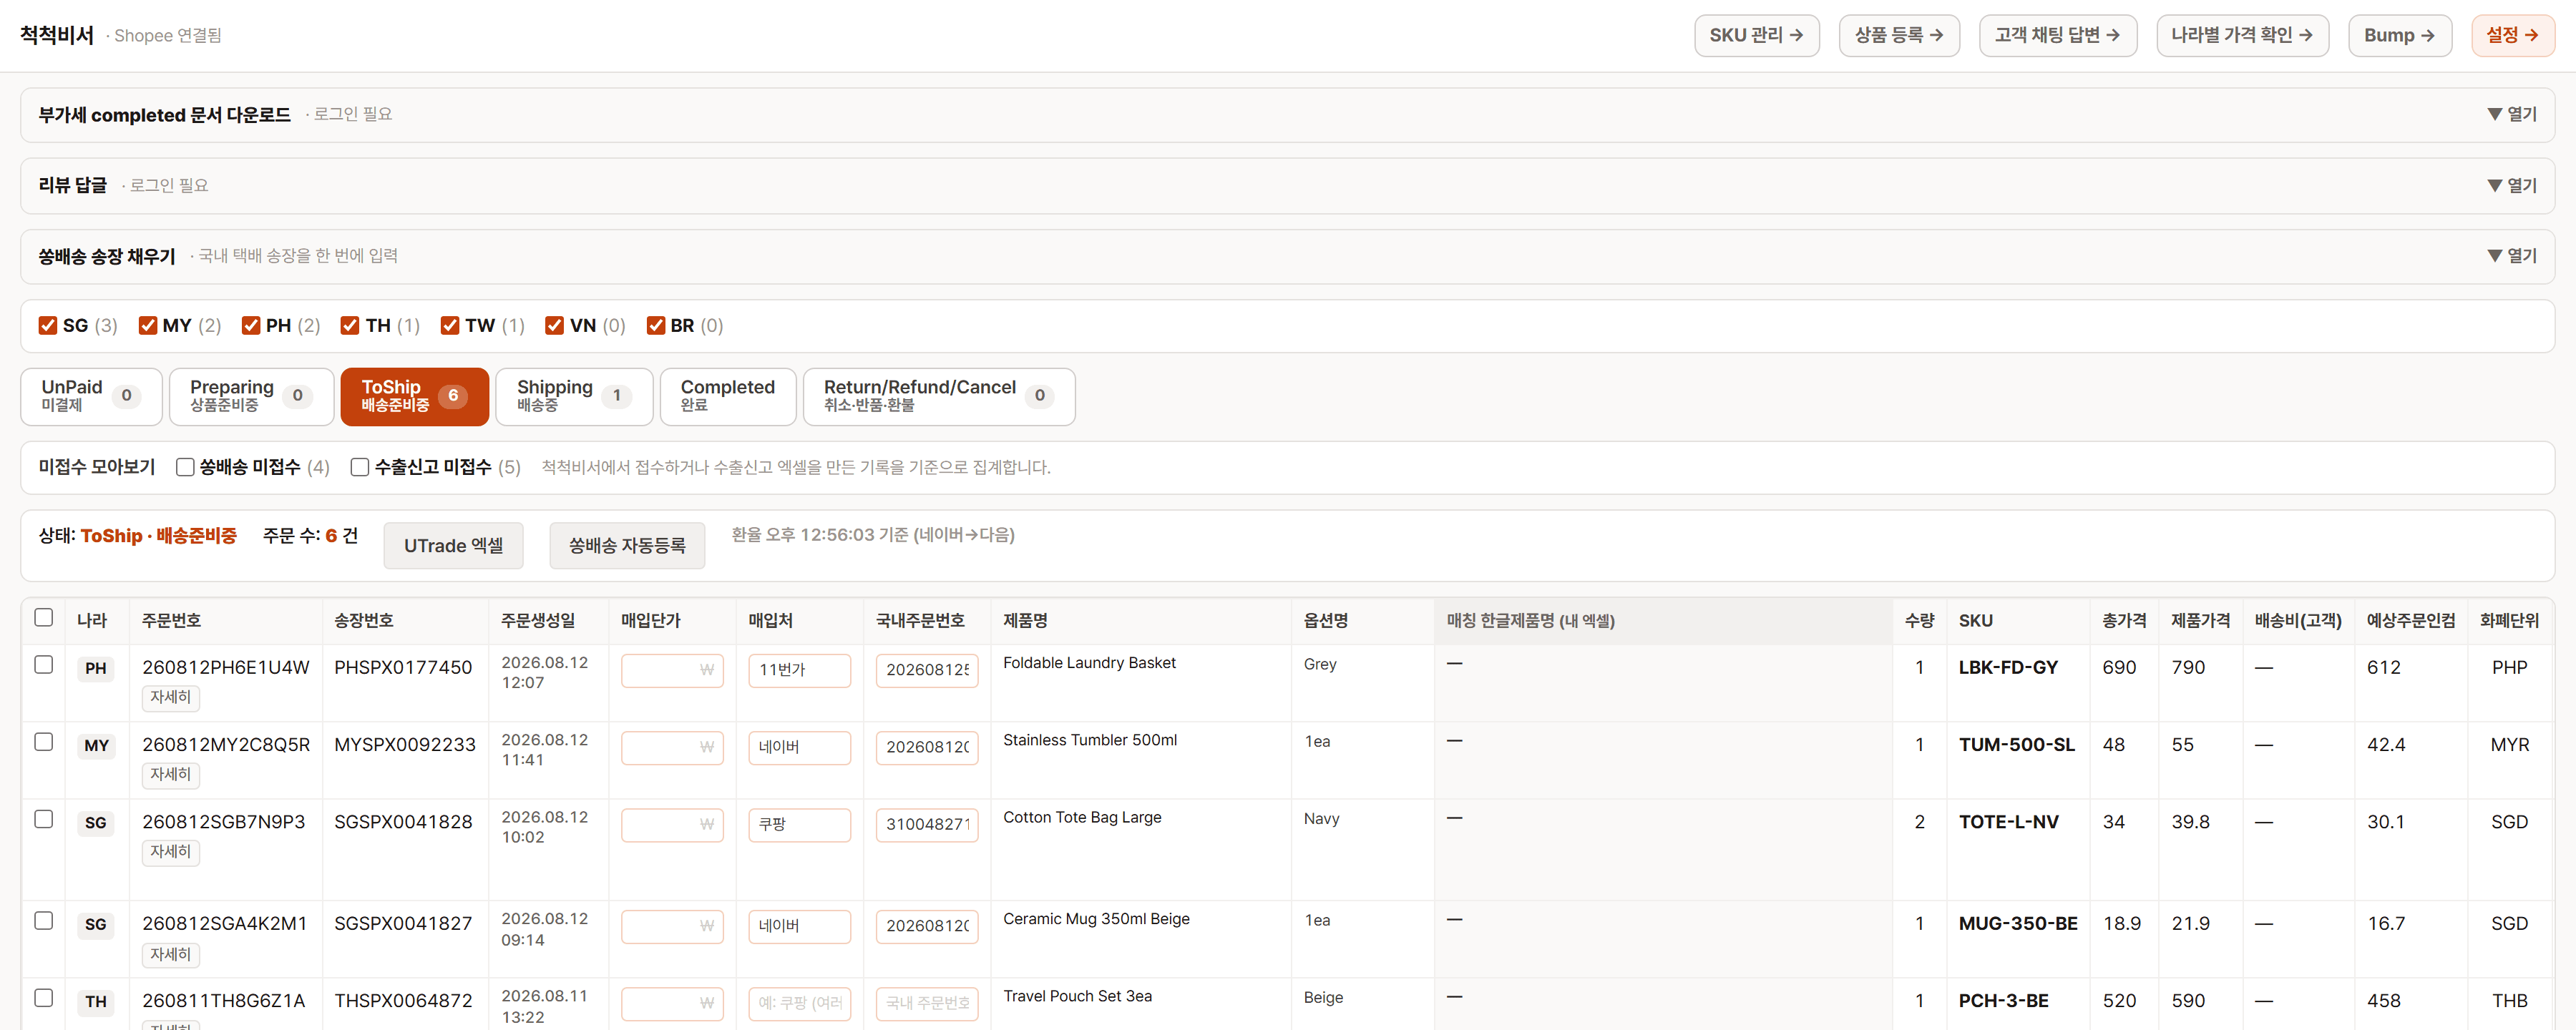Click the UTrade 엑셀 button

pyautogui.click(x=453, y=545)
